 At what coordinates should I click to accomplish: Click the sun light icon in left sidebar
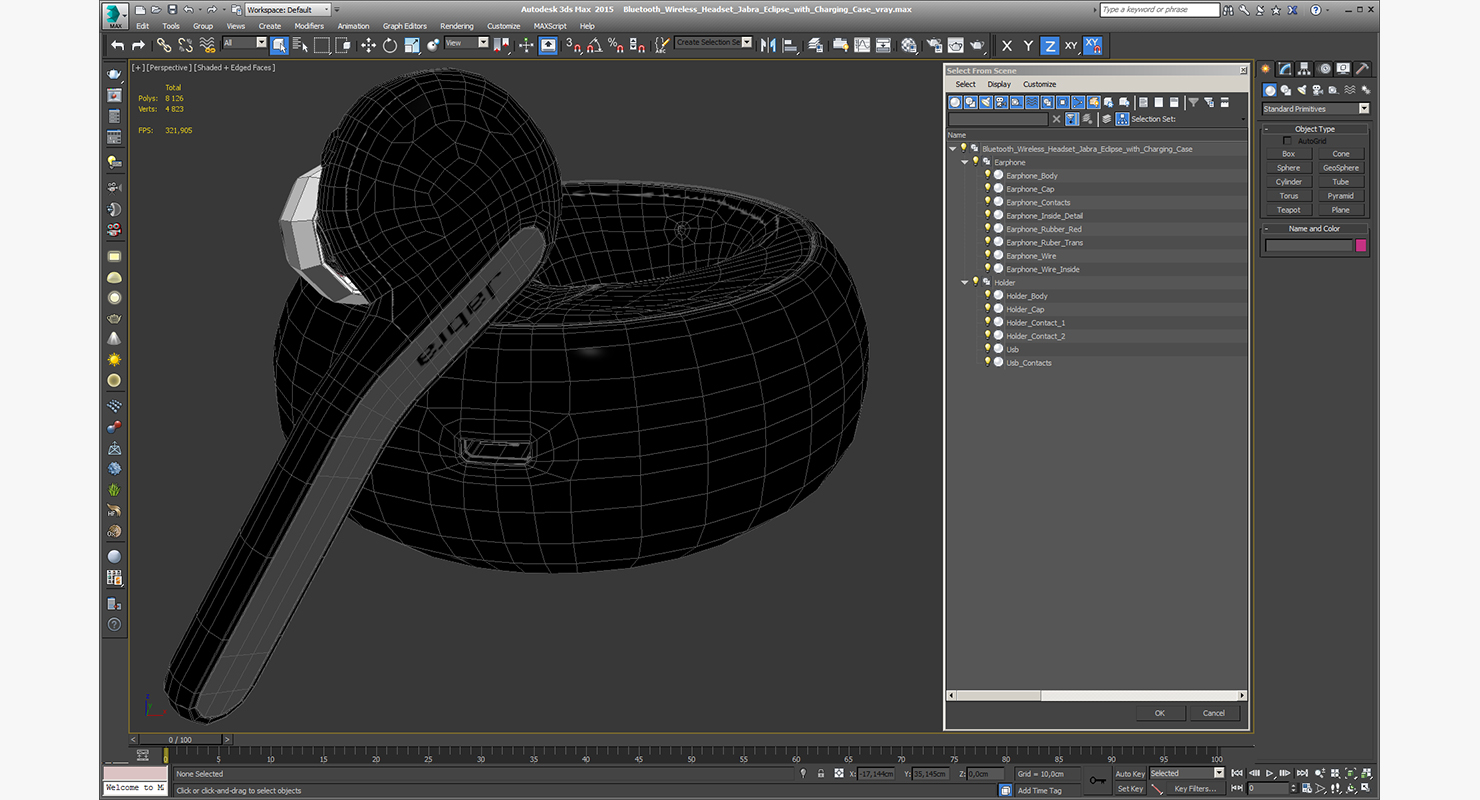point(114,360)
